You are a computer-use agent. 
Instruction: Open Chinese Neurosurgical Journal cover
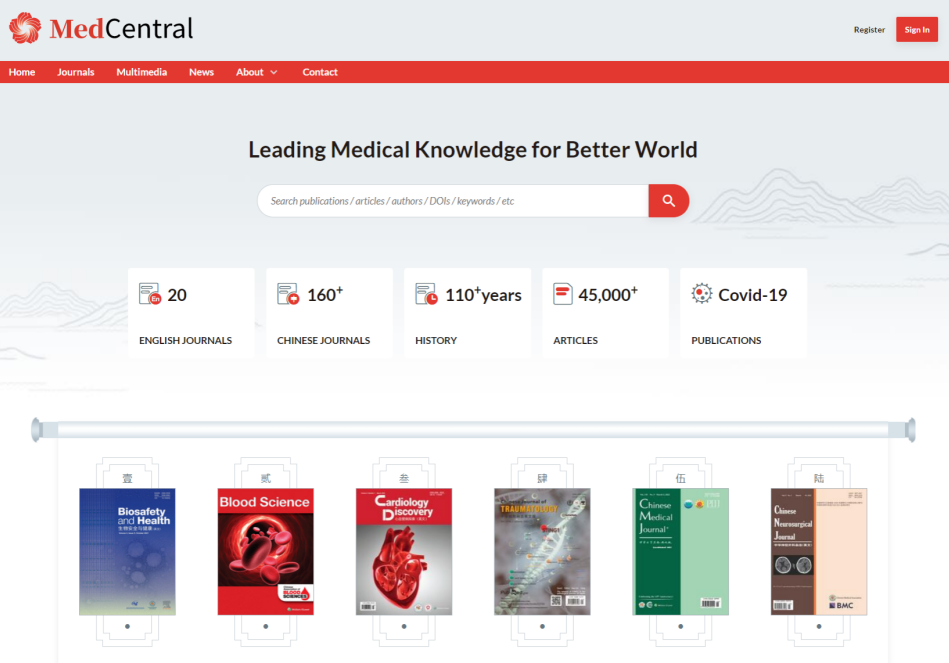click(x=819, y=552)
